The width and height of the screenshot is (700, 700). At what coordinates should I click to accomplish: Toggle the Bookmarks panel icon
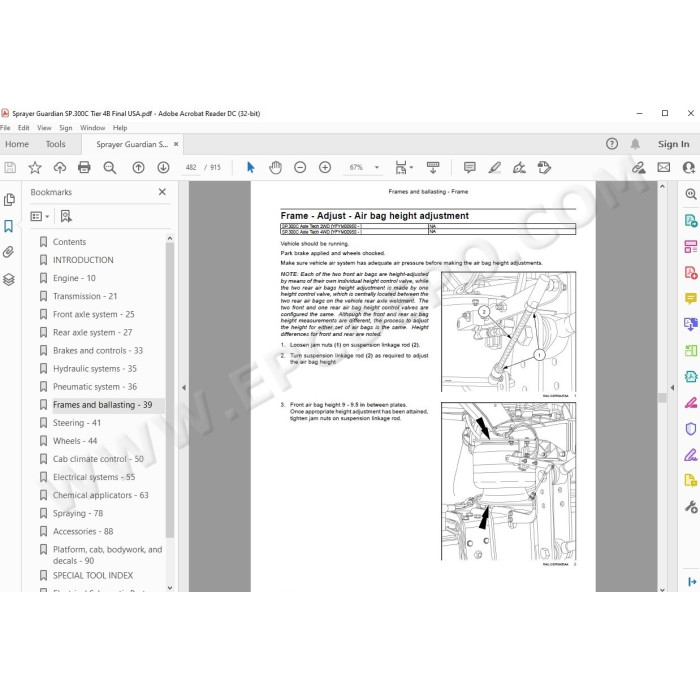[x=9, y=226]
